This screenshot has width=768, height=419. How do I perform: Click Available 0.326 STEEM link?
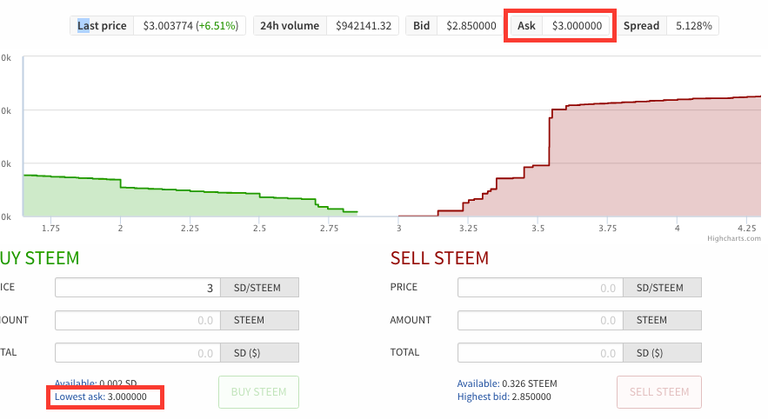(x=507, y=384)
